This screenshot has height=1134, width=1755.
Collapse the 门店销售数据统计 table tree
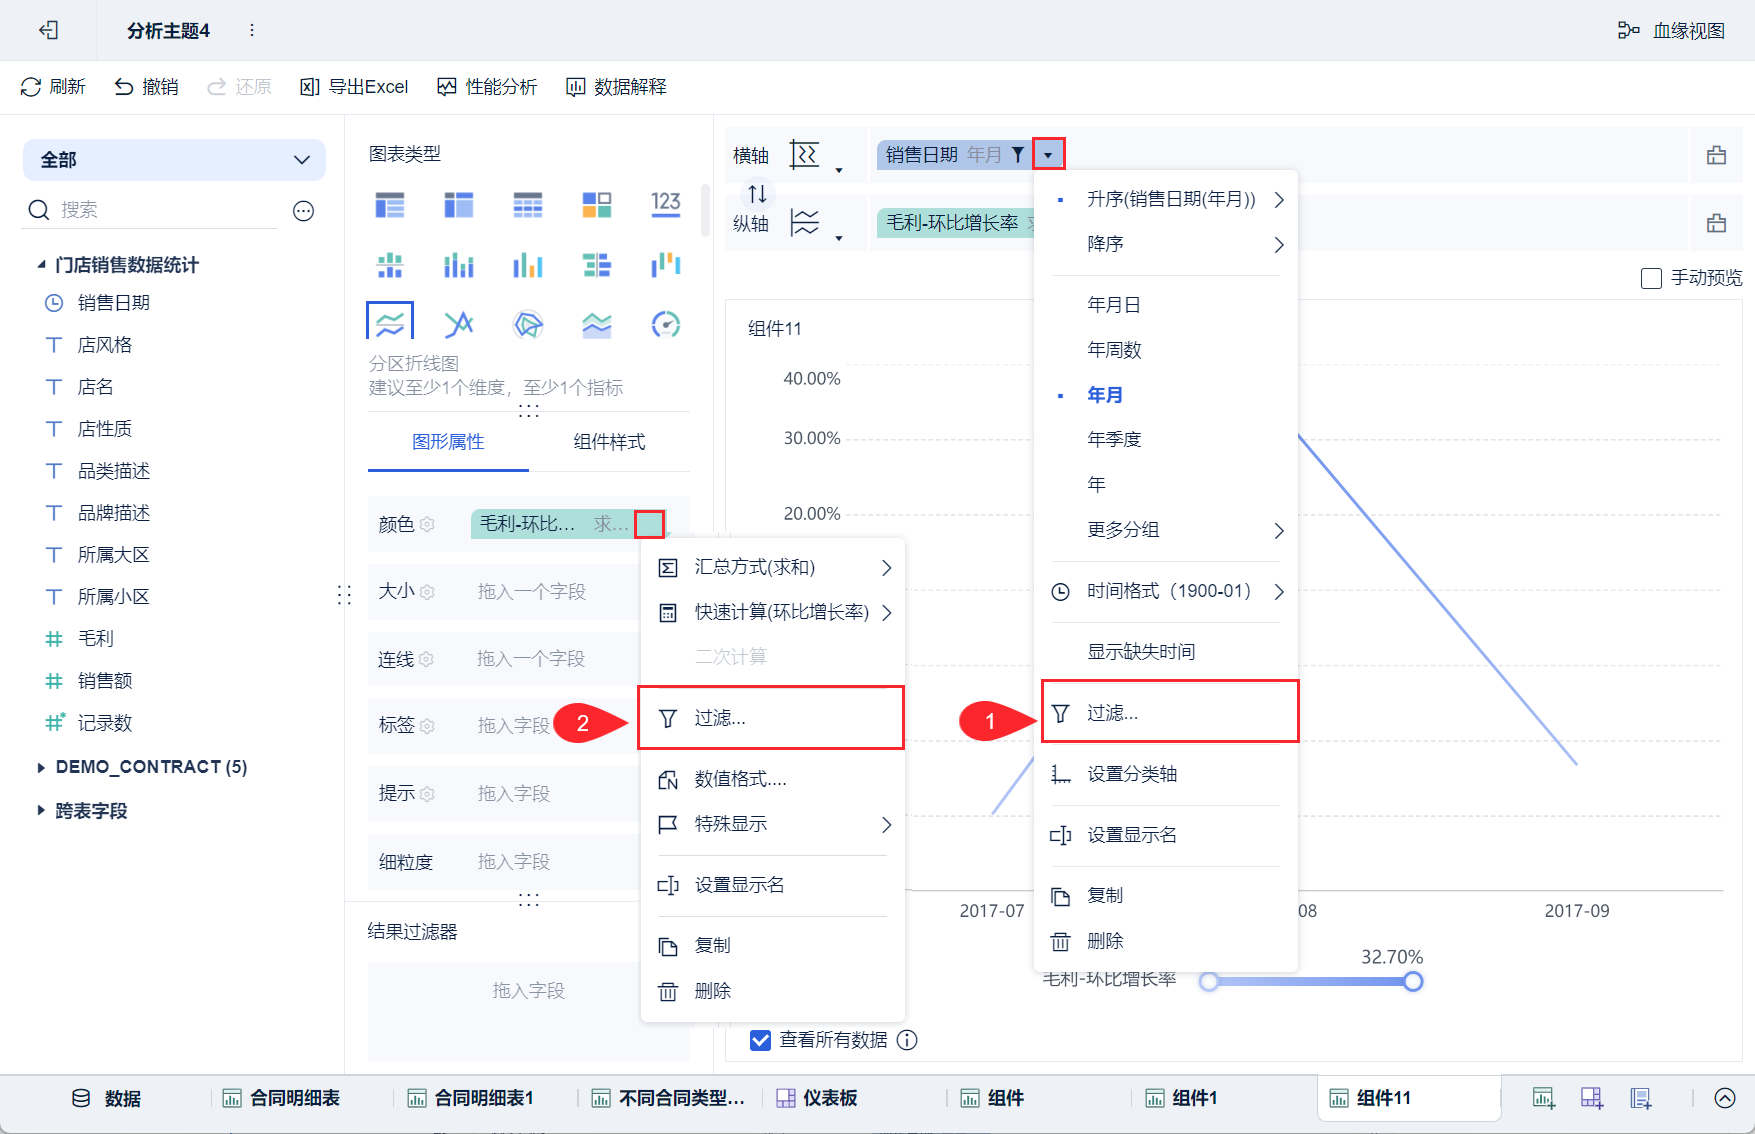pos(41,265)
